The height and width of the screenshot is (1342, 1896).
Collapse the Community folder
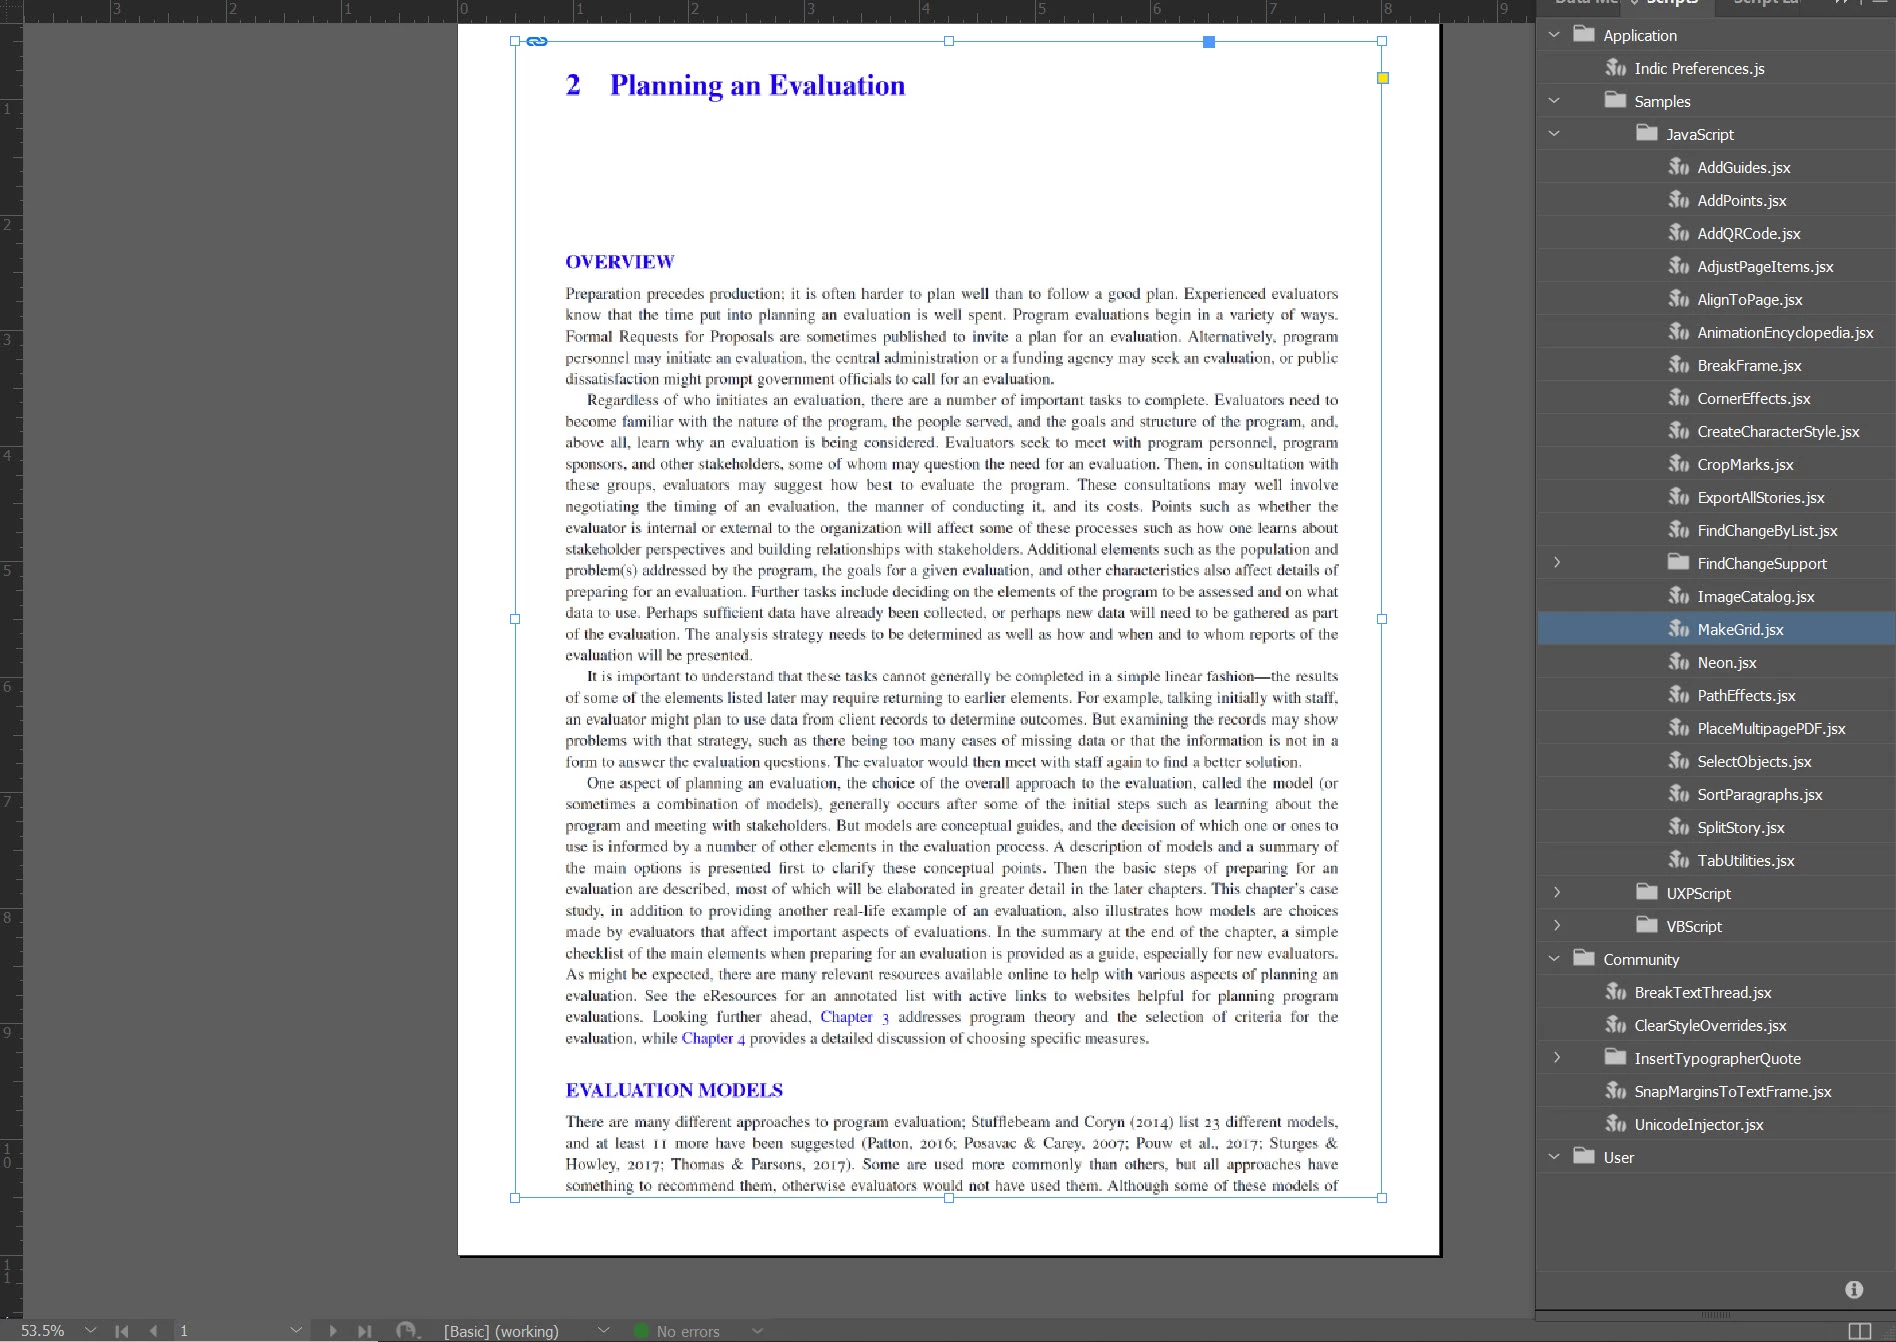[x=1554, y=959]
